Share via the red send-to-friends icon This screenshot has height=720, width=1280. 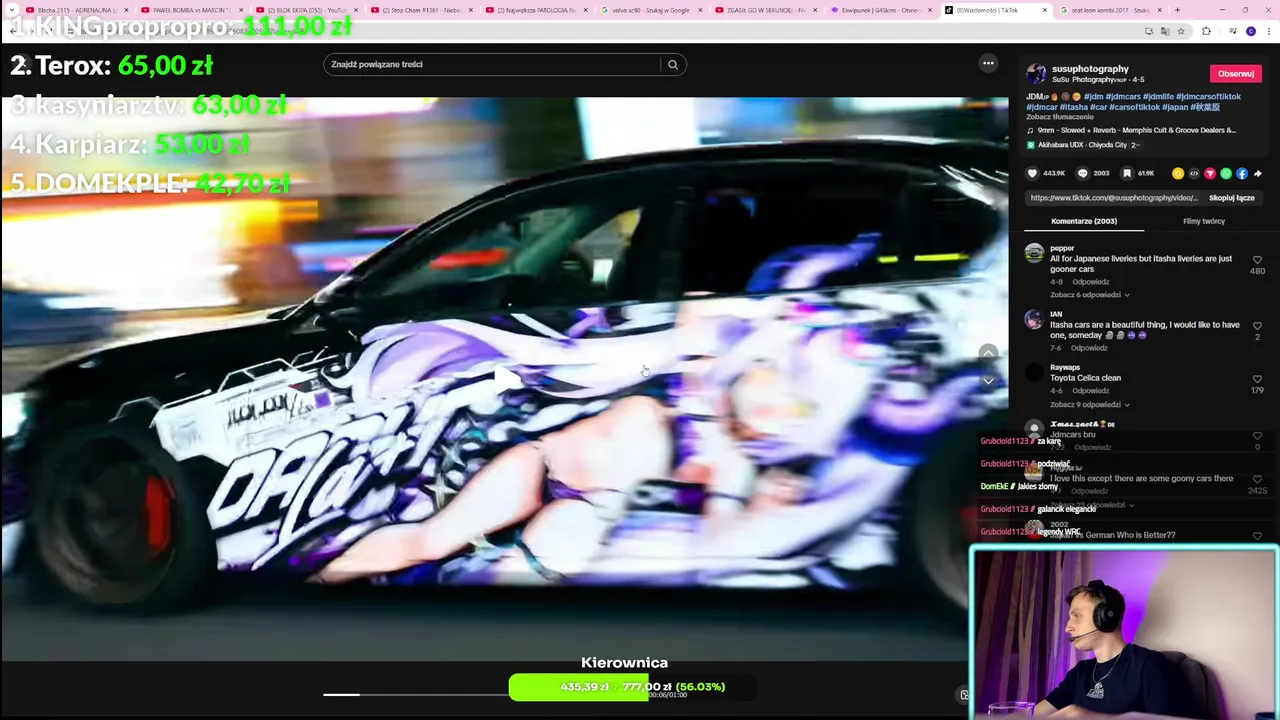(x=1210, y=173)
